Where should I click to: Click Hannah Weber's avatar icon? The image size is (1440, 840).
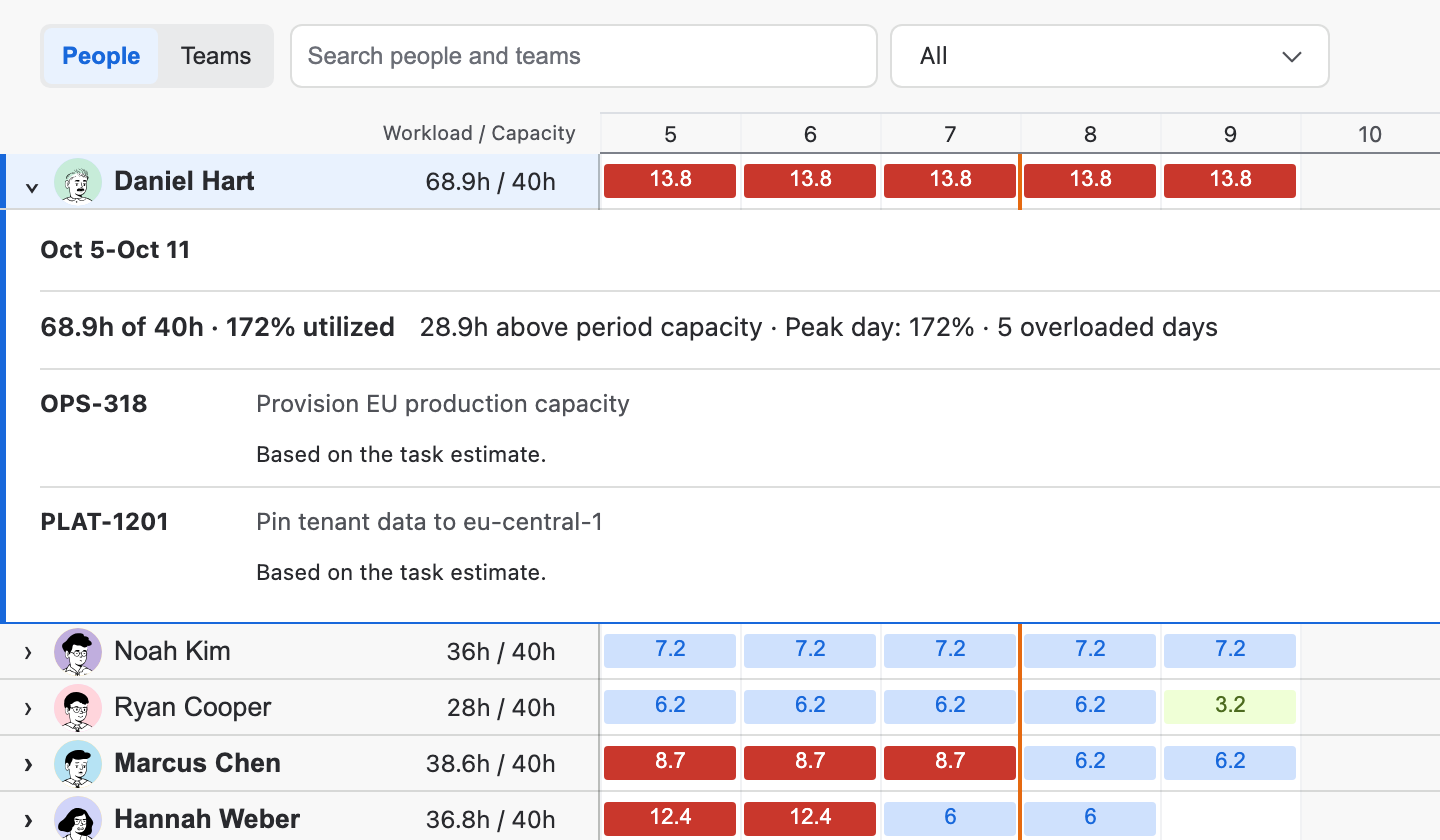tap(78, 819)
